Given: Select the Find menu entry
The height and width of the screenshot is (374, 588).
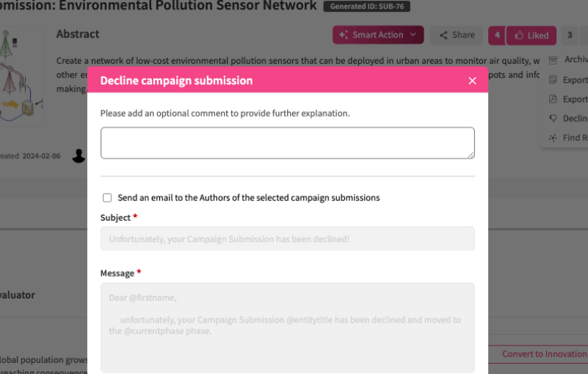Looking at the screenshot, I should (574, 138).
